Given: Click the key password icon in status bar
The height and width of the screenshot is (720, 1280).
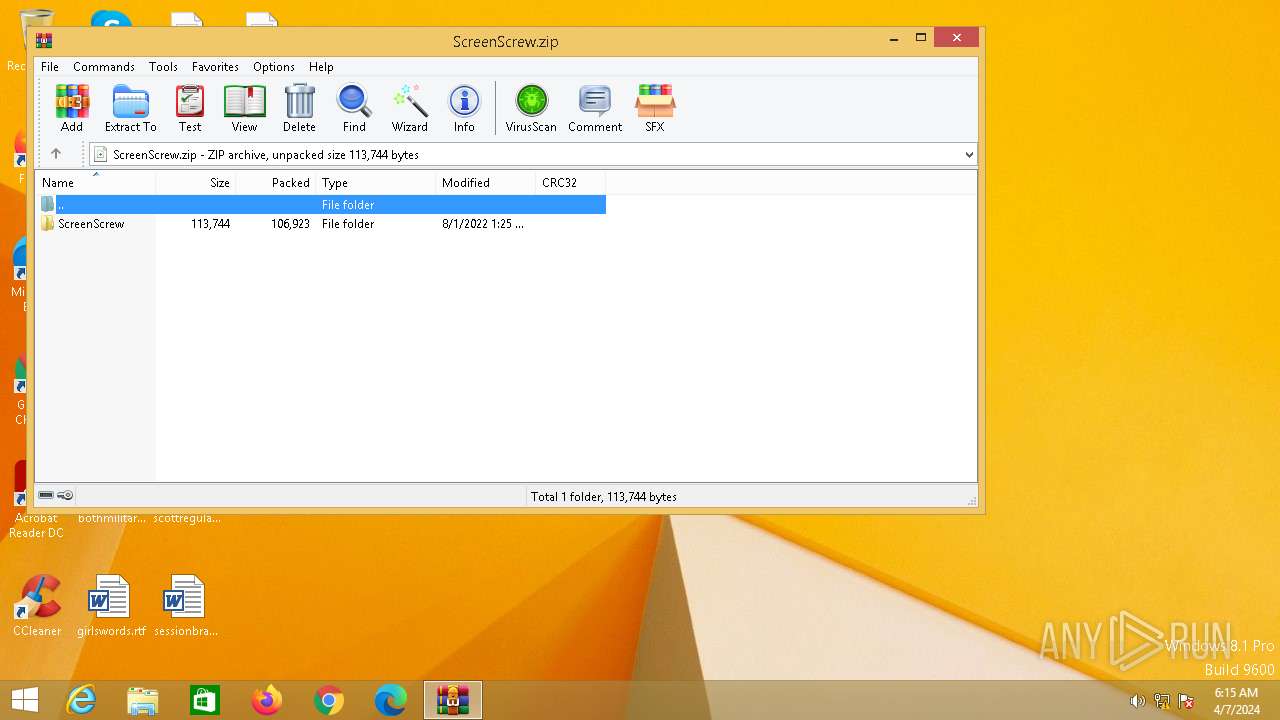Looking at the screenshot, I should pos(65,495).
